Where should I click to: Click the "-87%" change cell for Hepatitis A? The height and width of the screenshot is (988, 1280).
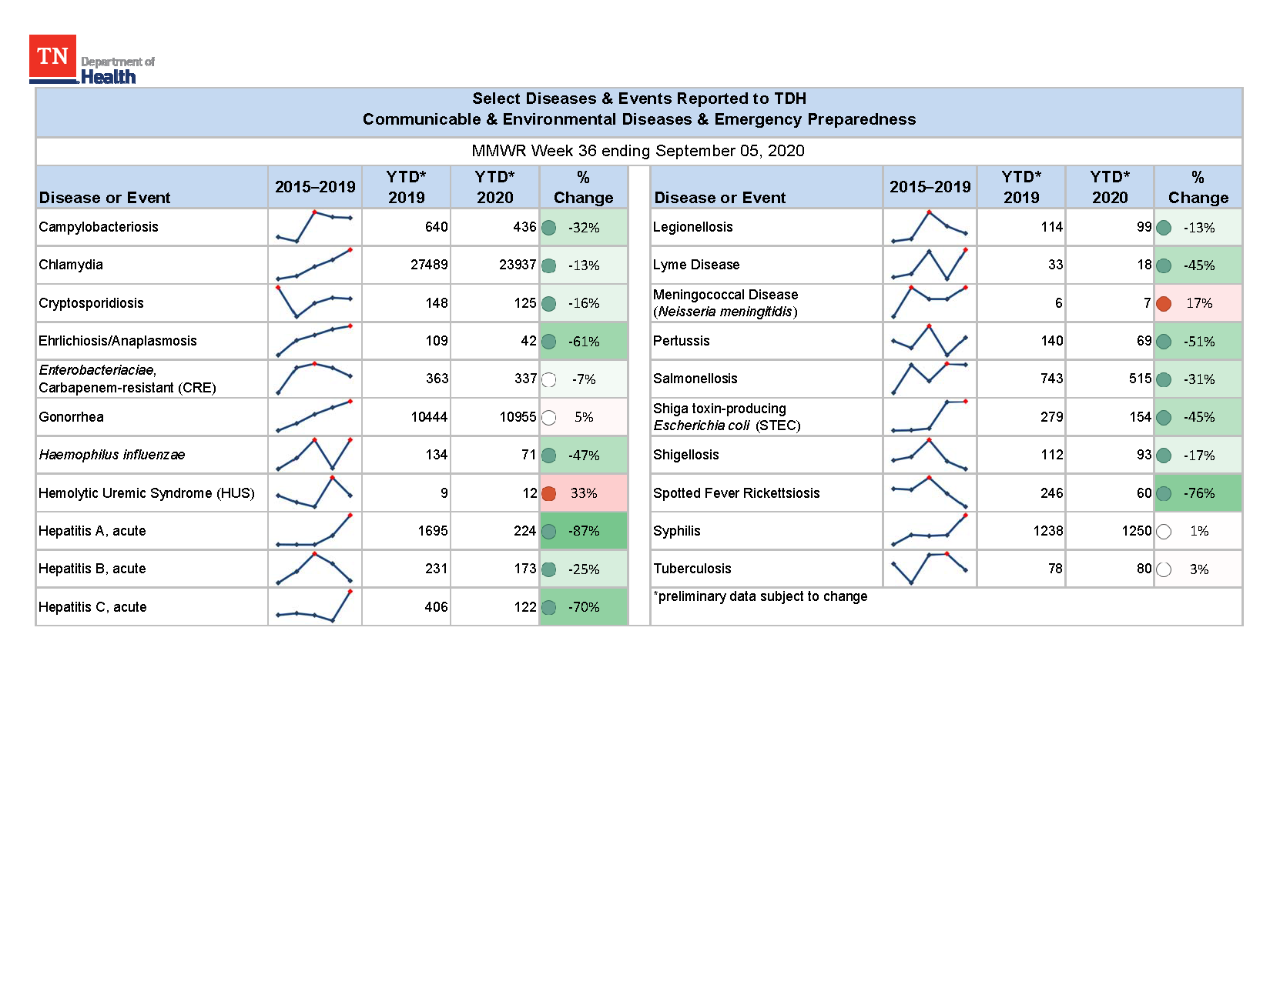(584, 531)
